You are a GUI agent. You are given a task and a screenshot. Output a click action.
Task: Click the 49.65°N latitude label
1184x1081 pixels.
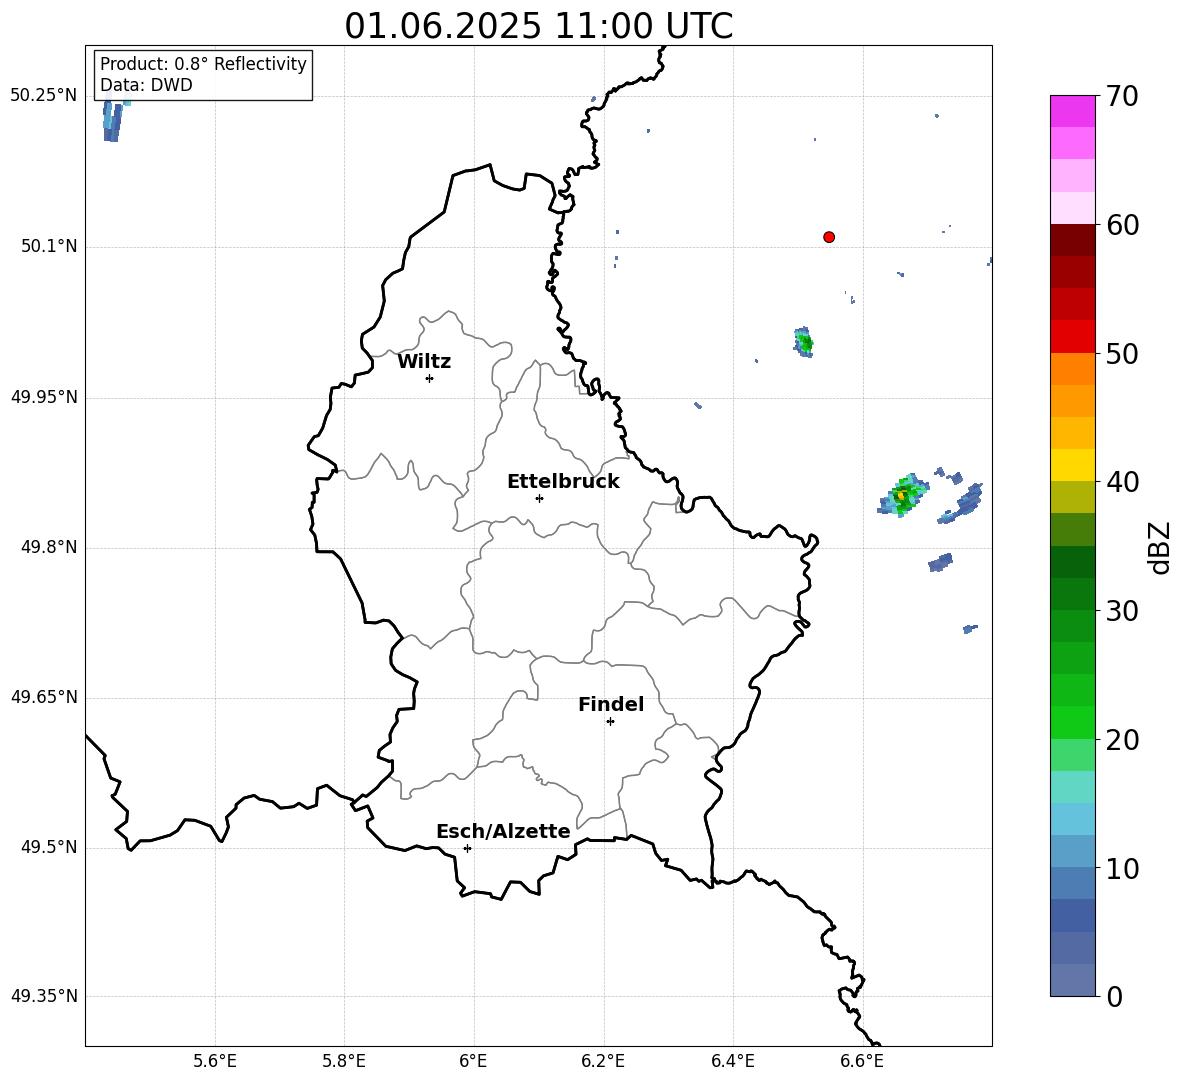[44, 697]
